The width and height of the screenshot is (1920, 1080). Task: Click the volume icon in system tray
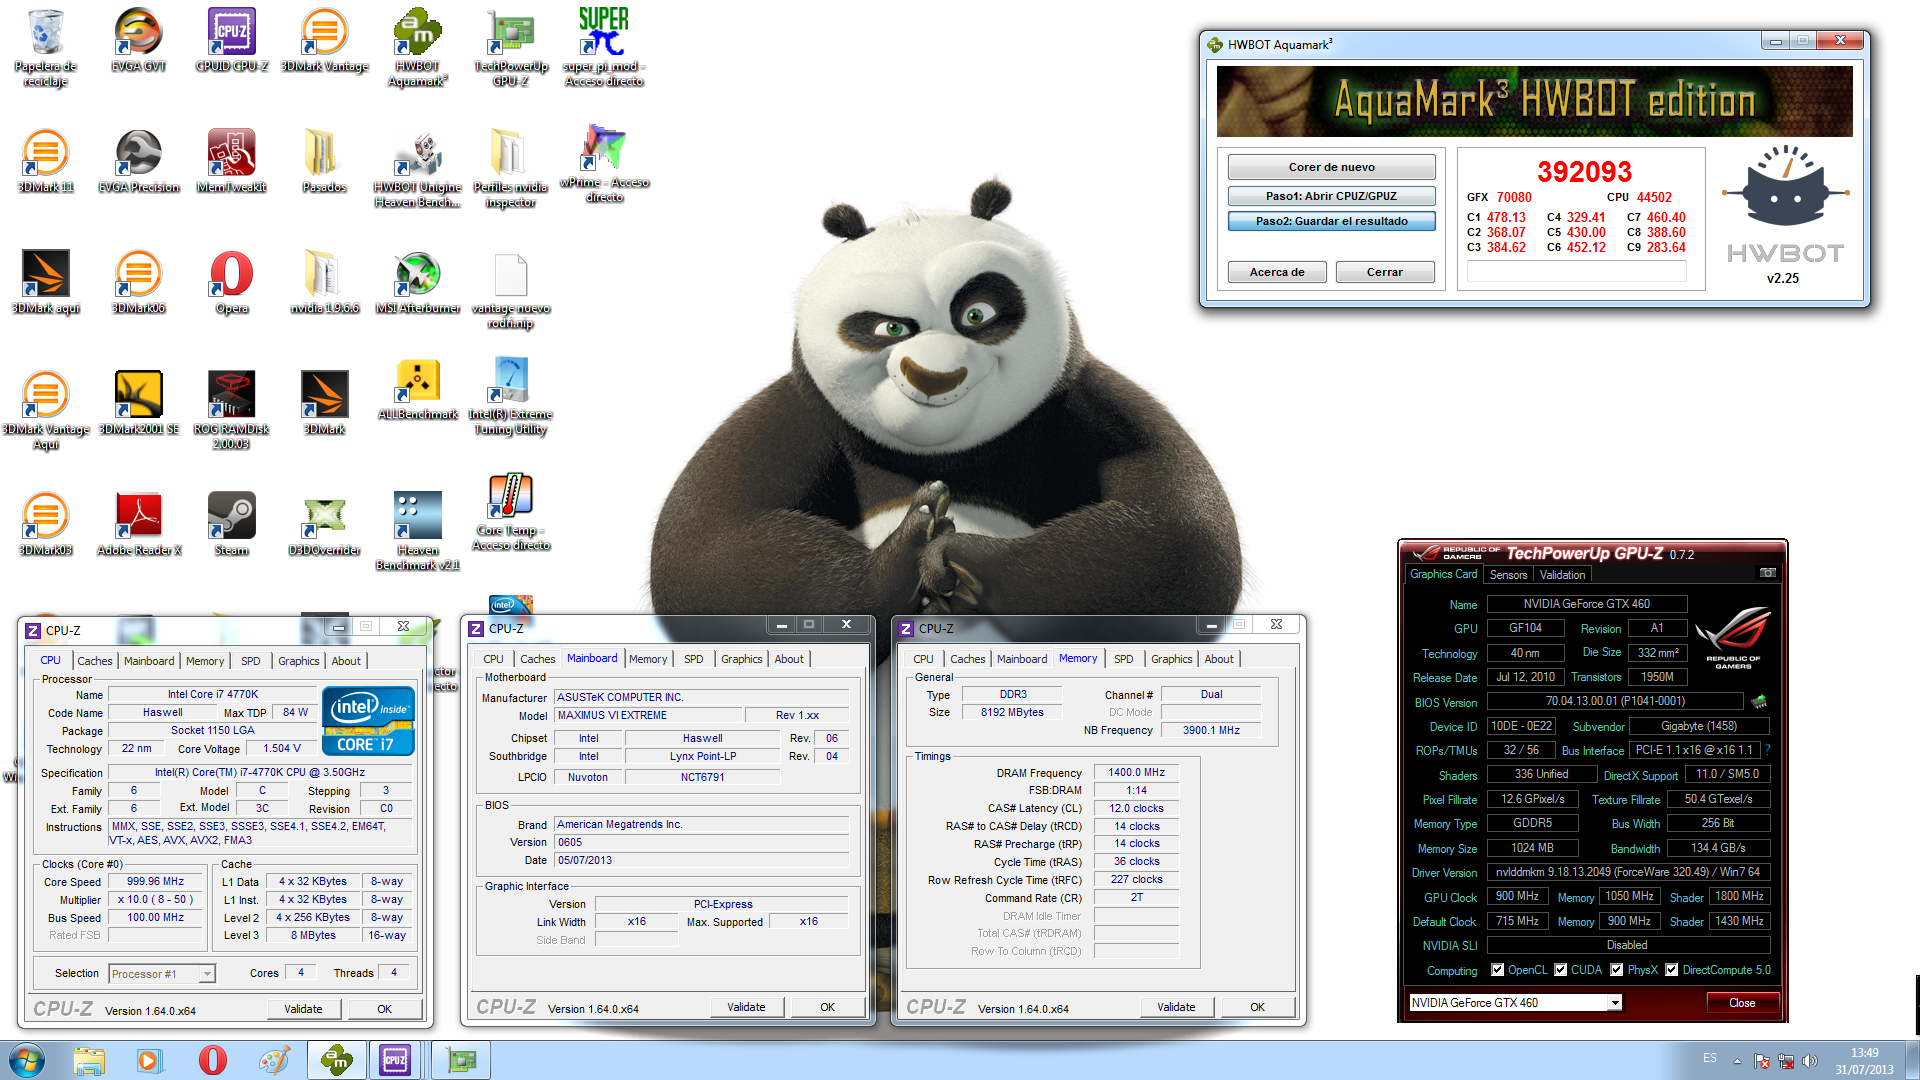click(x=1809, y=1061)
